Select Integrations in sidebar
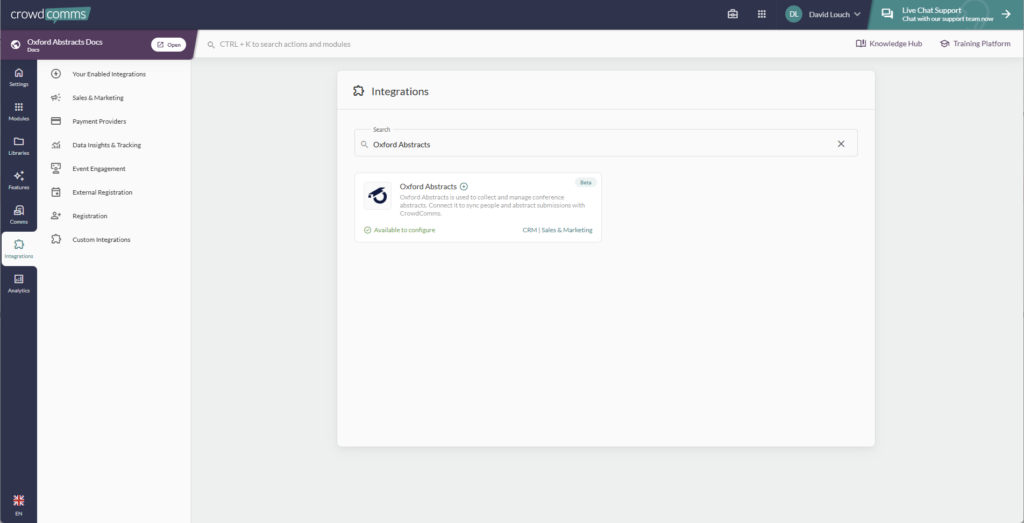The width and height of the screenshot is (1024, 523). tap(19, 249)
